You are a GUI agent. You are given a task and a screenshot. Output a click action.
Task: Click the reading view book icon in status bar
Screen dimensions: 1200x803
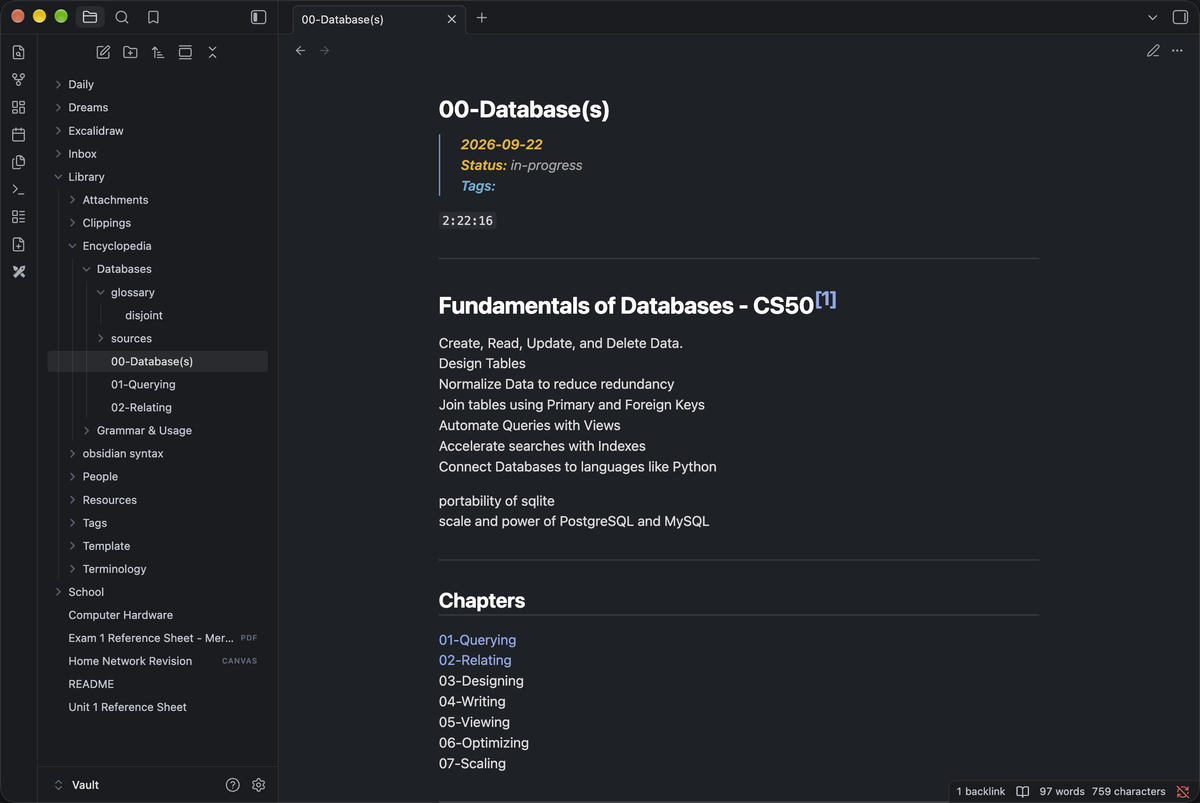click(x=1023, y=791)
